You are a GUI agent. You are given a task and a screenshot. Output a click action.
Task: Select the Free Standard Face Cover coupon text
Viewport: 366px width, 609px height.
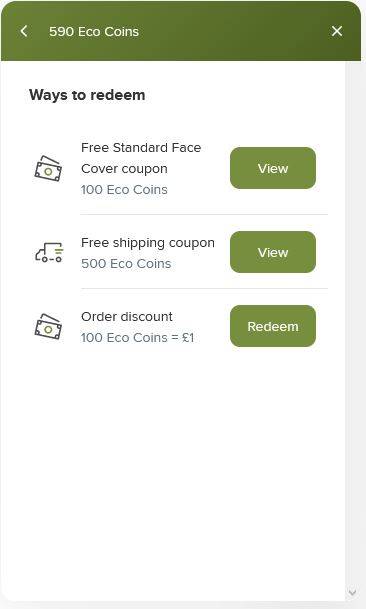tap(141, 158)
